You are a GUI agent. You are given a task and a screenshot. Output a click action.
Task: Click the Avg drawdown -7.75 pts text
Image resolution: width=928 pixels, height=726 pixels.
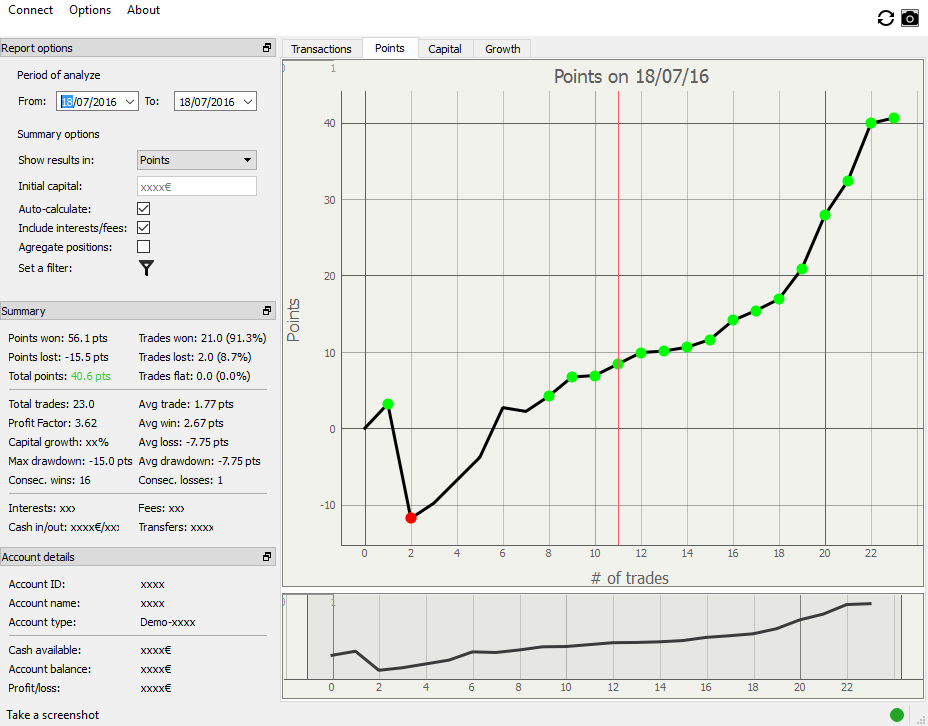tap(199, 461)
